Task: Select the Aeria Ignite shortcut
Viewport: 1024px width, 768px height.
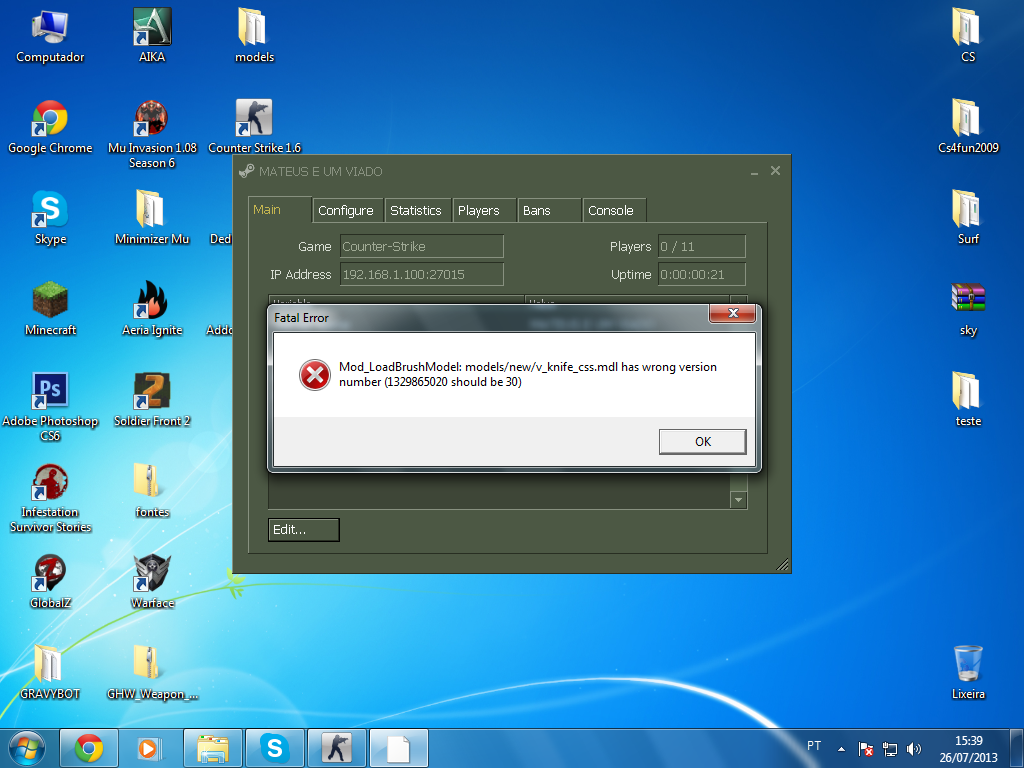Action: click(152, 302)
